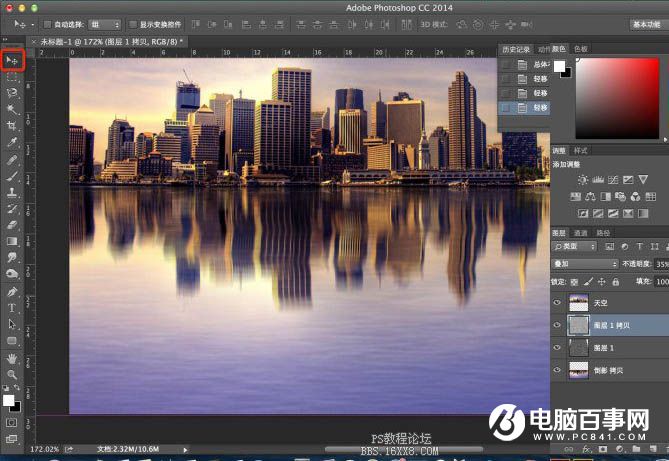Add a Black & White adjustment layer
Viewport: 669px width, 461px height.
click(x=605, y=196)
